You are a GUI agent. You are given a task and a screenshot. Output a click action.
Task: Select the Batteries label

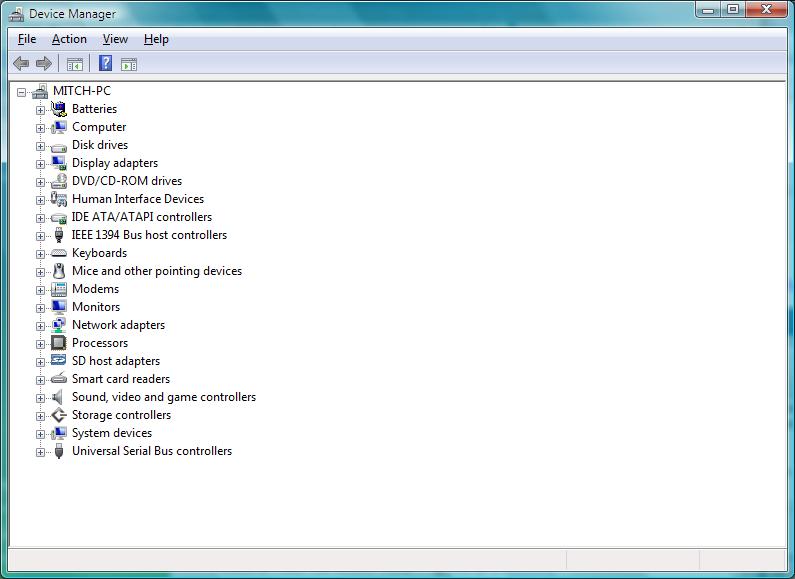tap(94, 108)
